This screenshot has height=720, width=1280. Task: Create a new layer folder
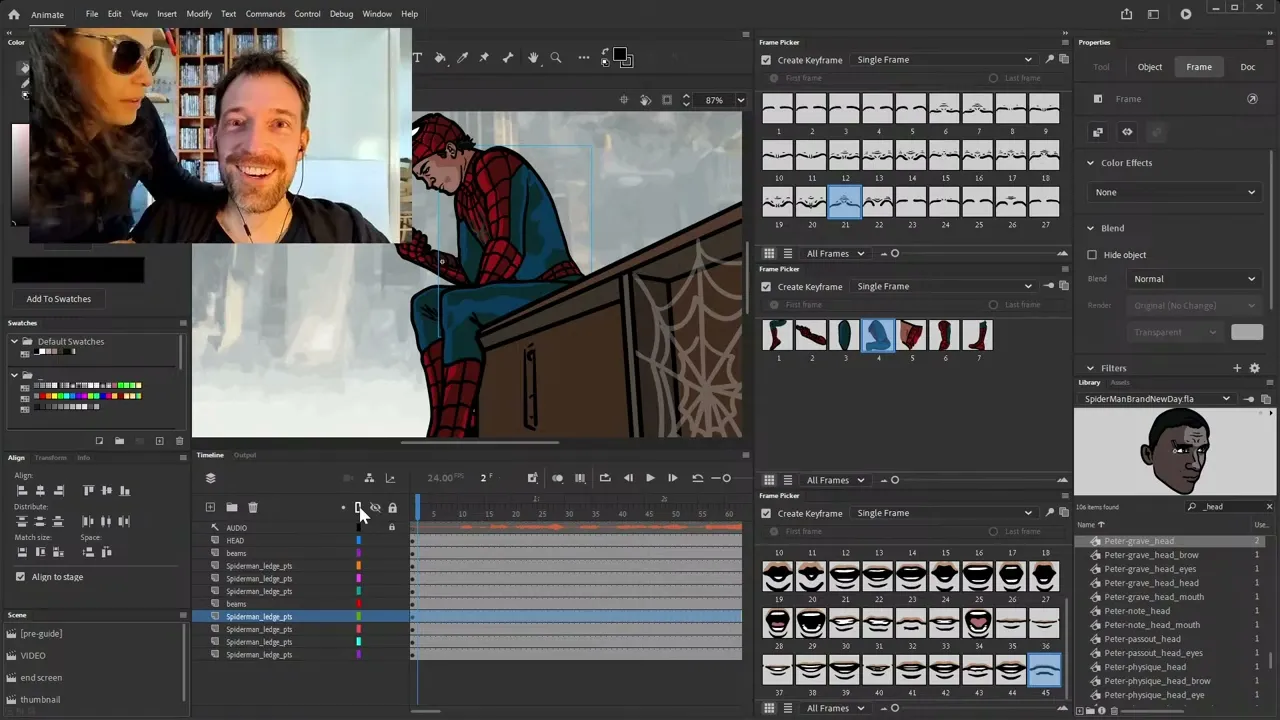click(231, 508)
